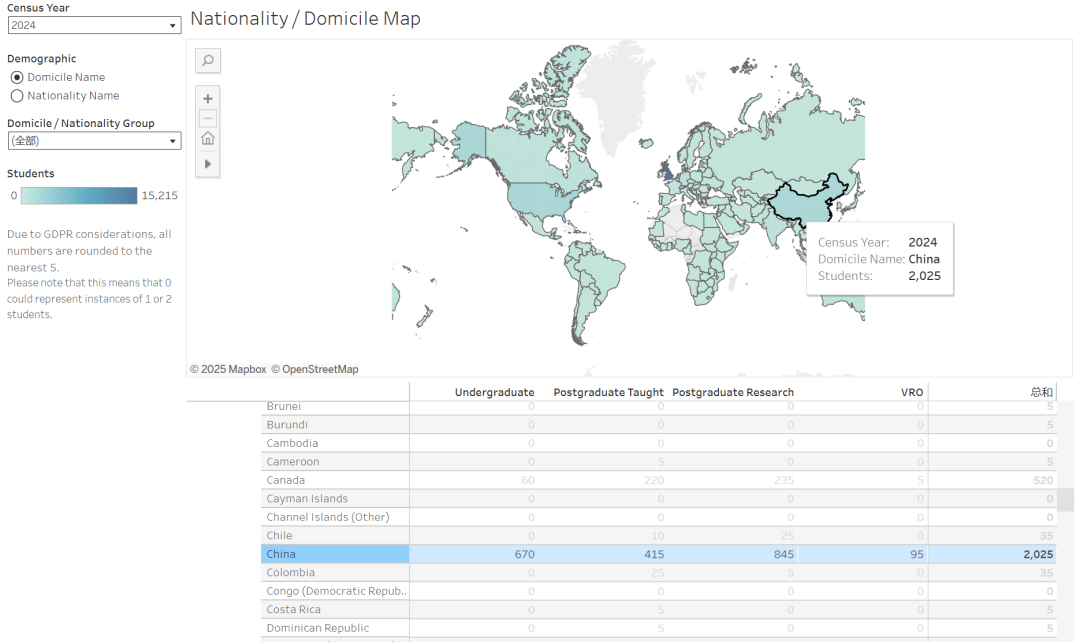This screenshot has height=642, width=1080.
Task: Click the Postgraduate Taught column header
Action: 609,392
